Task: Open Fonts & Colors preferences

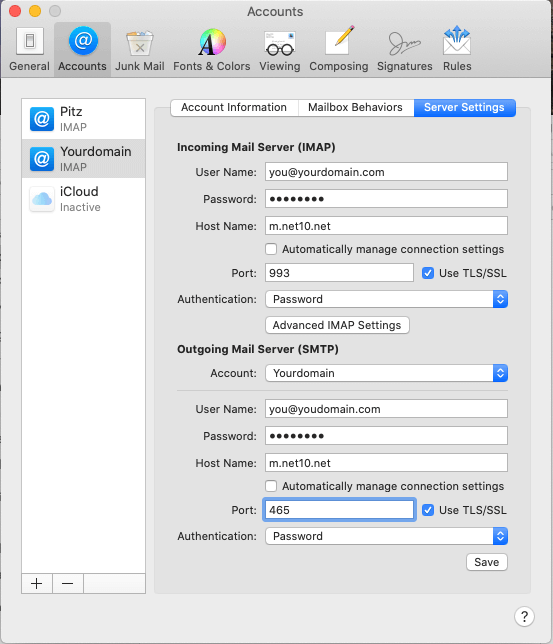Action: [212, 49]
